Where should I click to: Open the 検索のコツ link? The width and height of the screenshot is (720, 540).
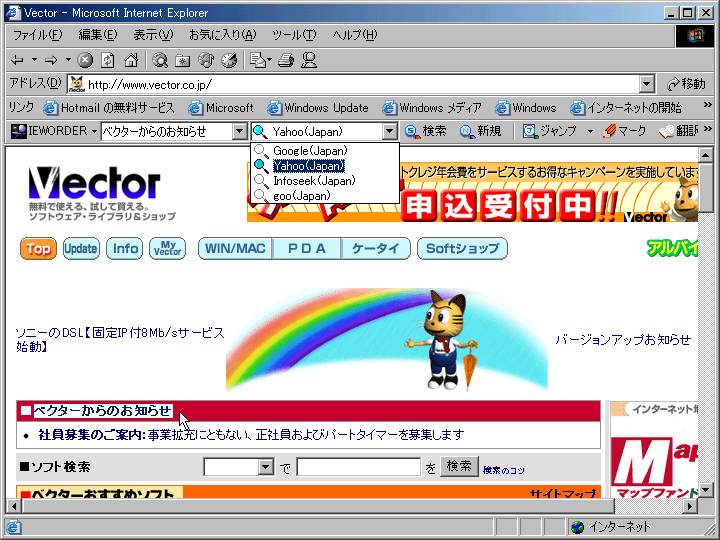[x=503, y=470]
